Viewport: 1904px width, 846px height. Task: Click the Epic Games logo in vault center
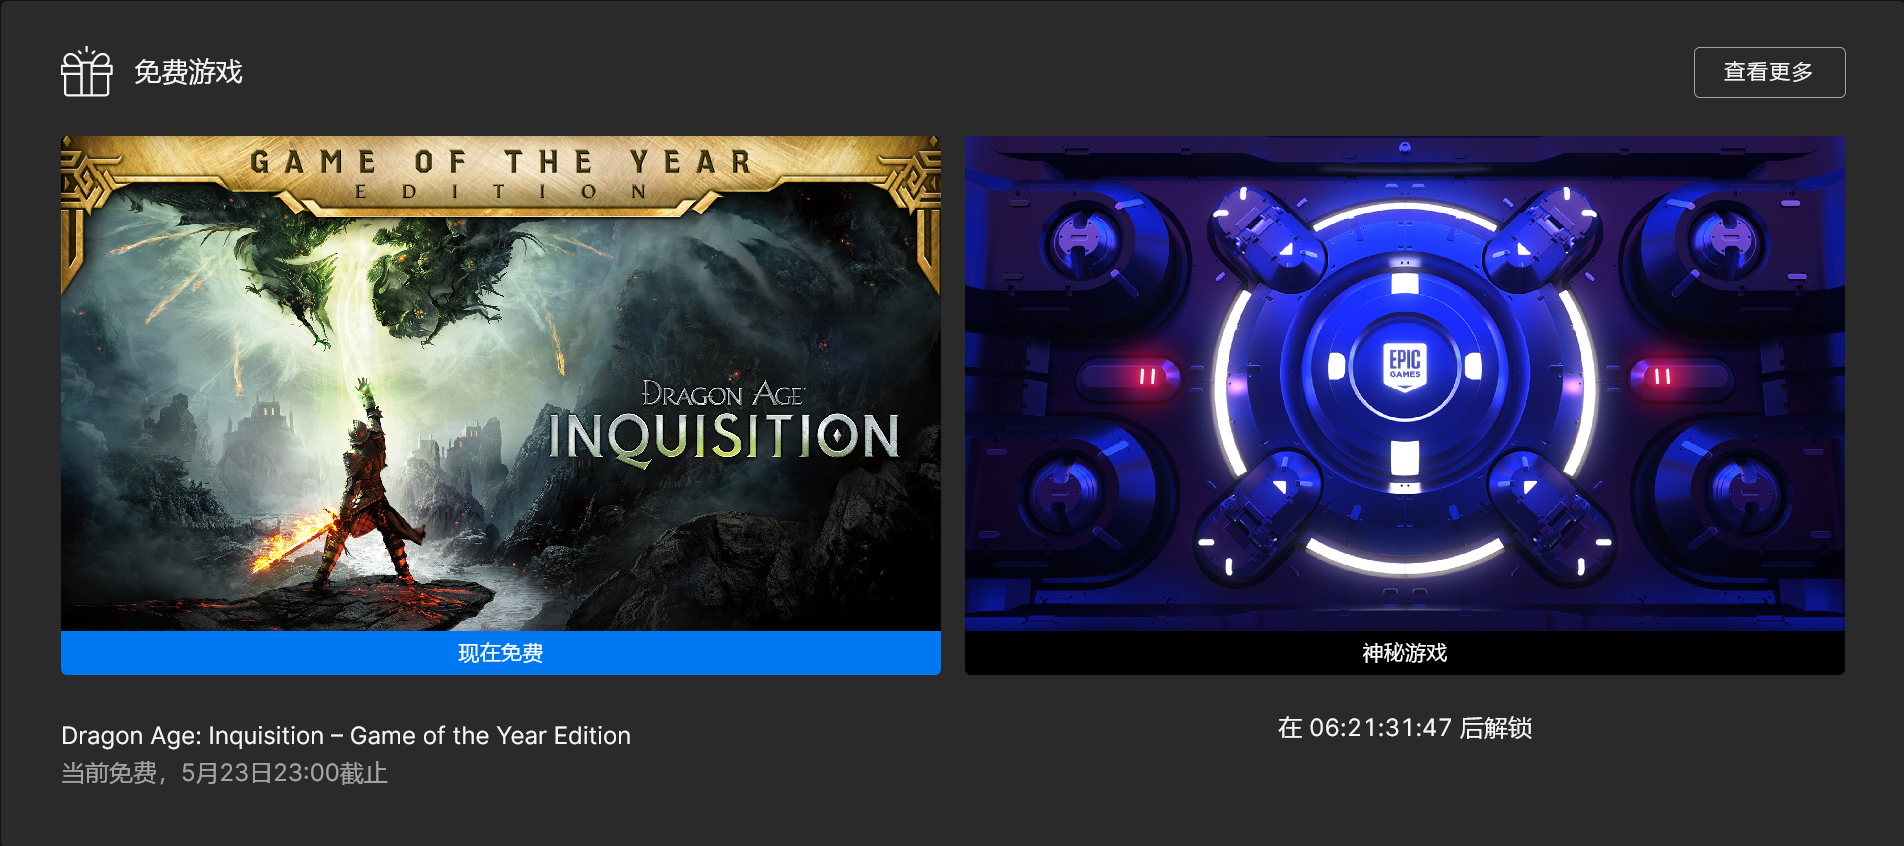pyautogui.click(x=1405, y=367)
